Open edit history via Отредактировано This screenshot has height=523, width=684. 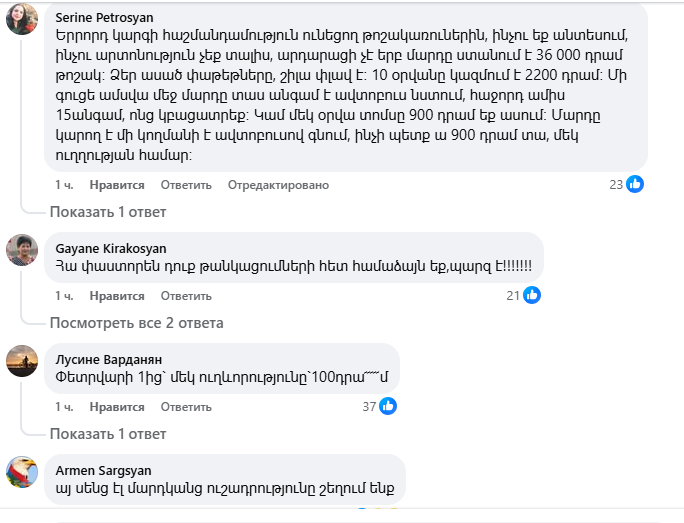[278, 185]
